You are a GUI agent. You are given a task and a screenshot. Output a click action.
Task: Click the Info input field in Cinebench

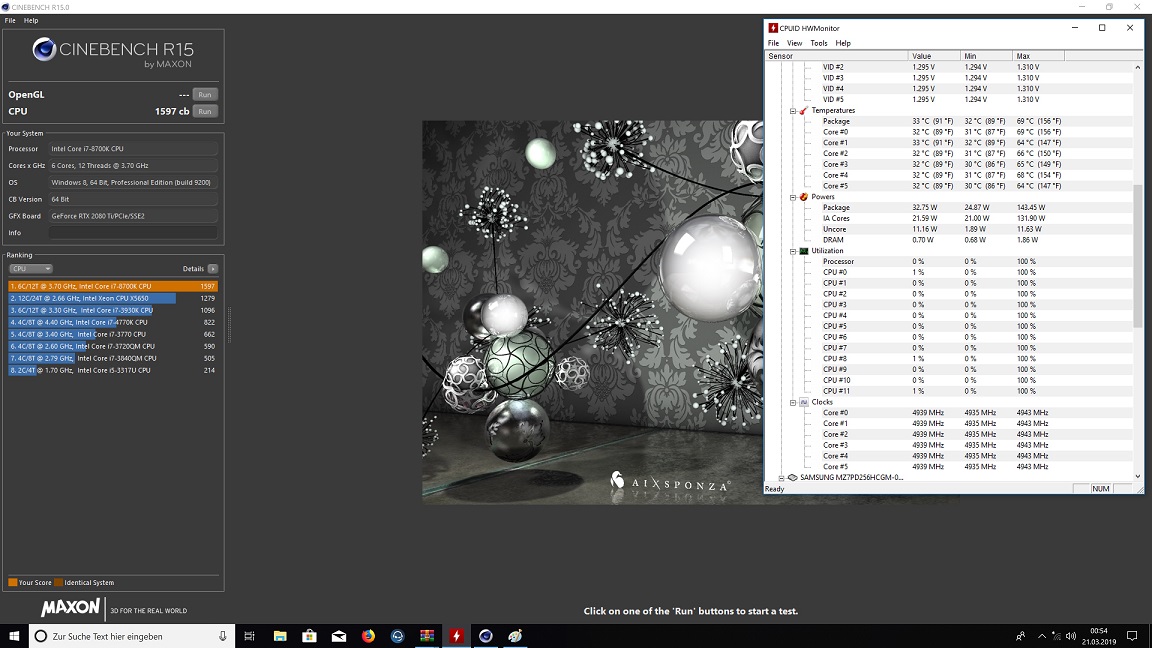click(x=133, y=233)
